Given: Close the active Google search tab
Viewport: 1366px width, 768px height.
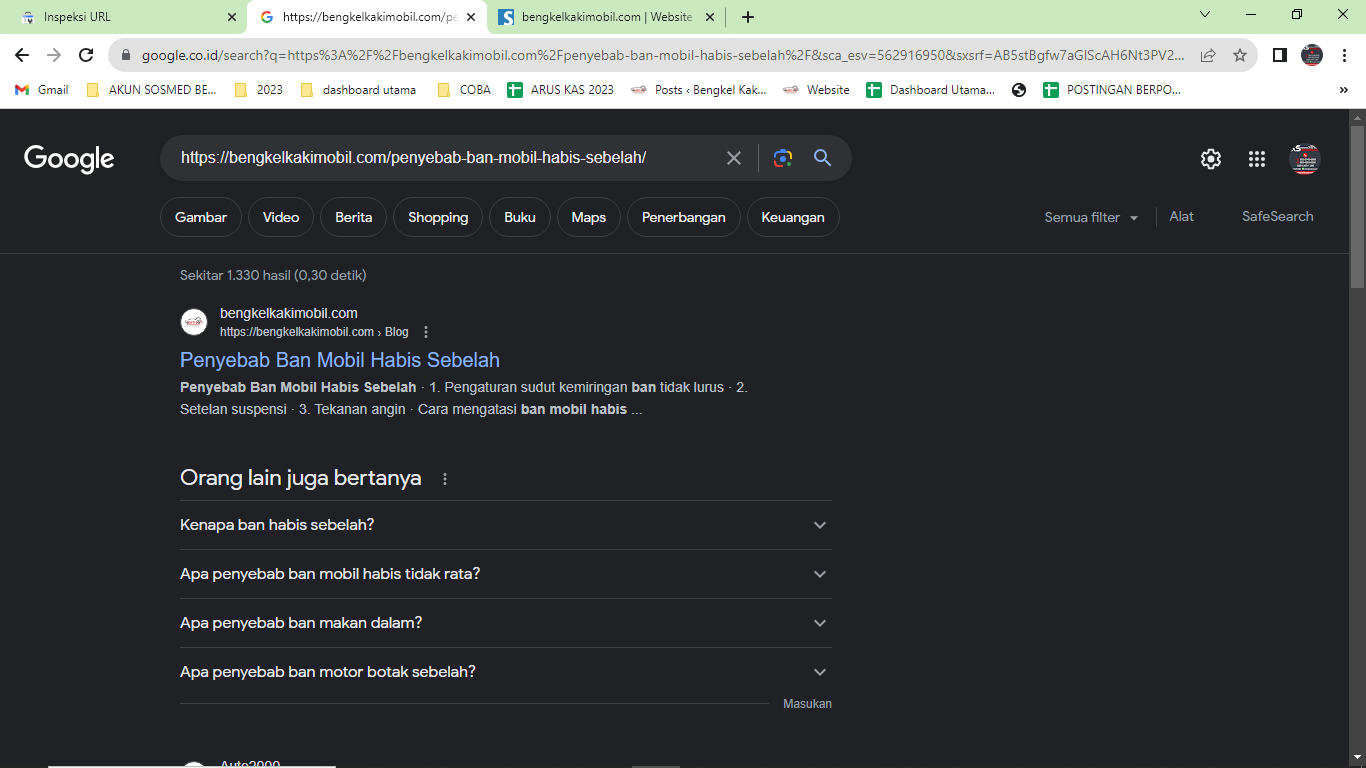Looking at the screenshot, I should click(x=470, y=17).
